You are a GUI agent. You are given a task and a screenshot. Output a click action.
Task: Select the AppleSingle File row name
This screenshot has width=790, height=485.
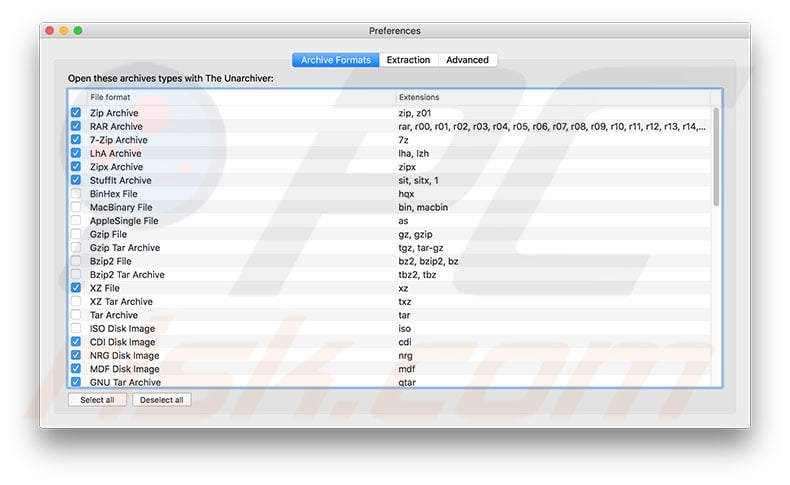point(124,221)
